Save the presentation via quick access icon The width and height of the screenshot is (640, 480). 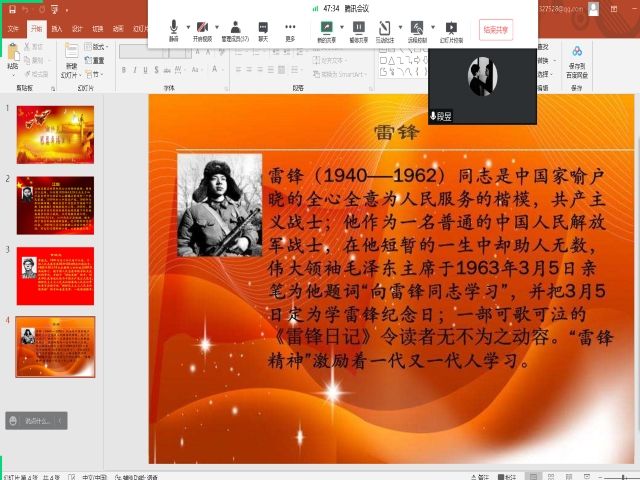[x=12, y=9]
